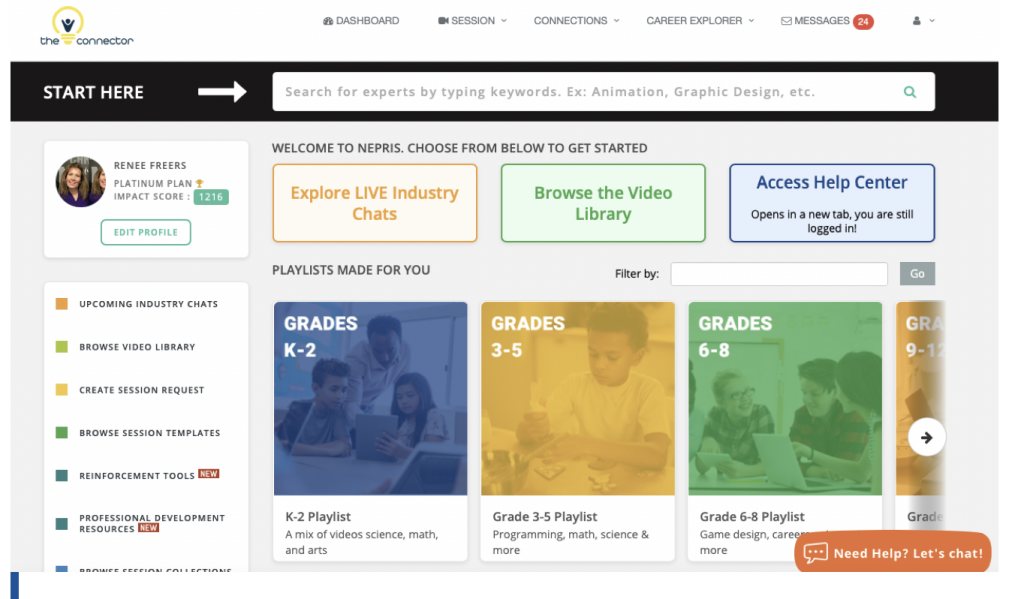Open Access Help Center
Image resolution: width=1024 pixels, height=599 pixels.
[832, 203]
